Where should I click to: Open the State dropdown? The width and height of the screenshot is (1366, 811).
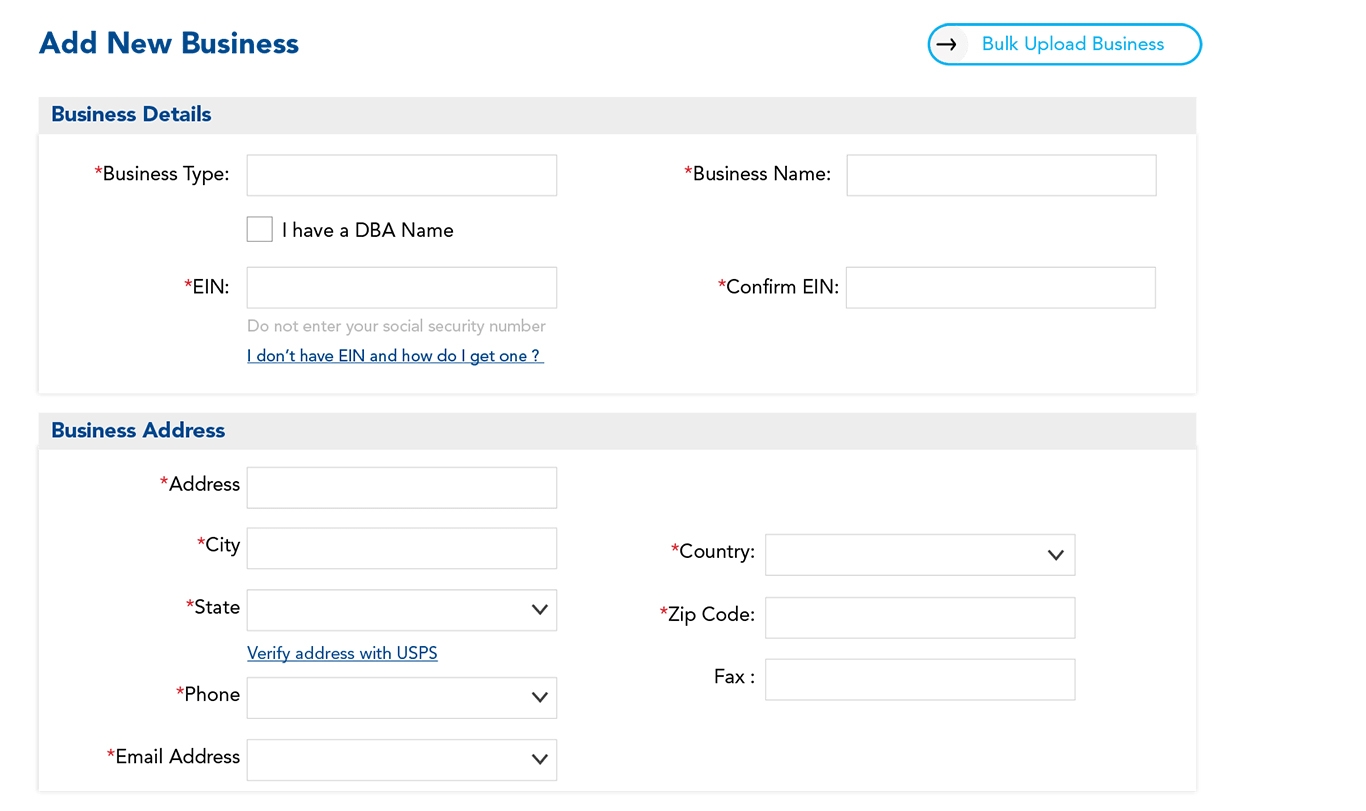coord(401,610)
